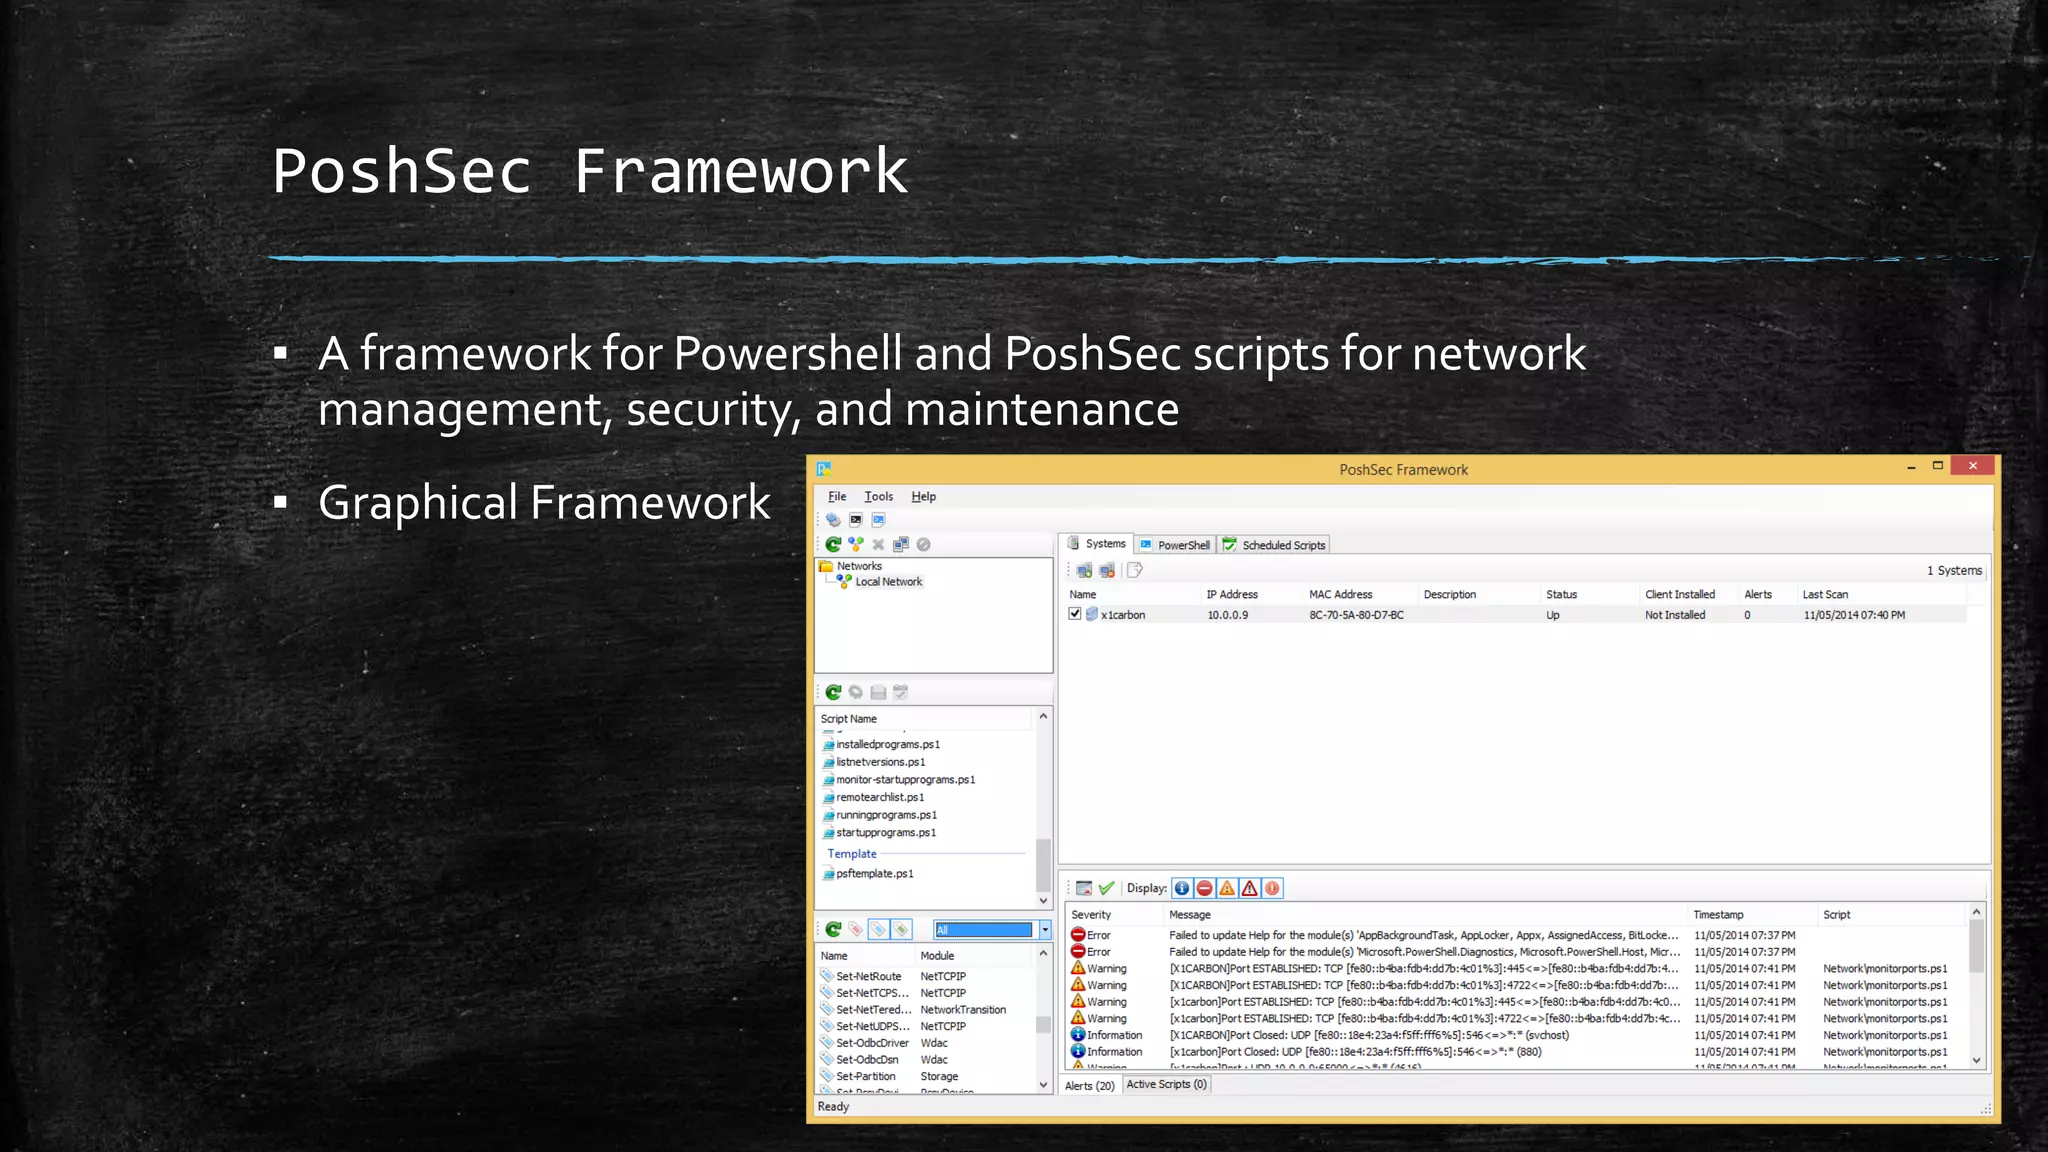Switch to the Active Scripts (0) tab
This screenshot has height=1152, width=2048.
tap(1166, 1084)
